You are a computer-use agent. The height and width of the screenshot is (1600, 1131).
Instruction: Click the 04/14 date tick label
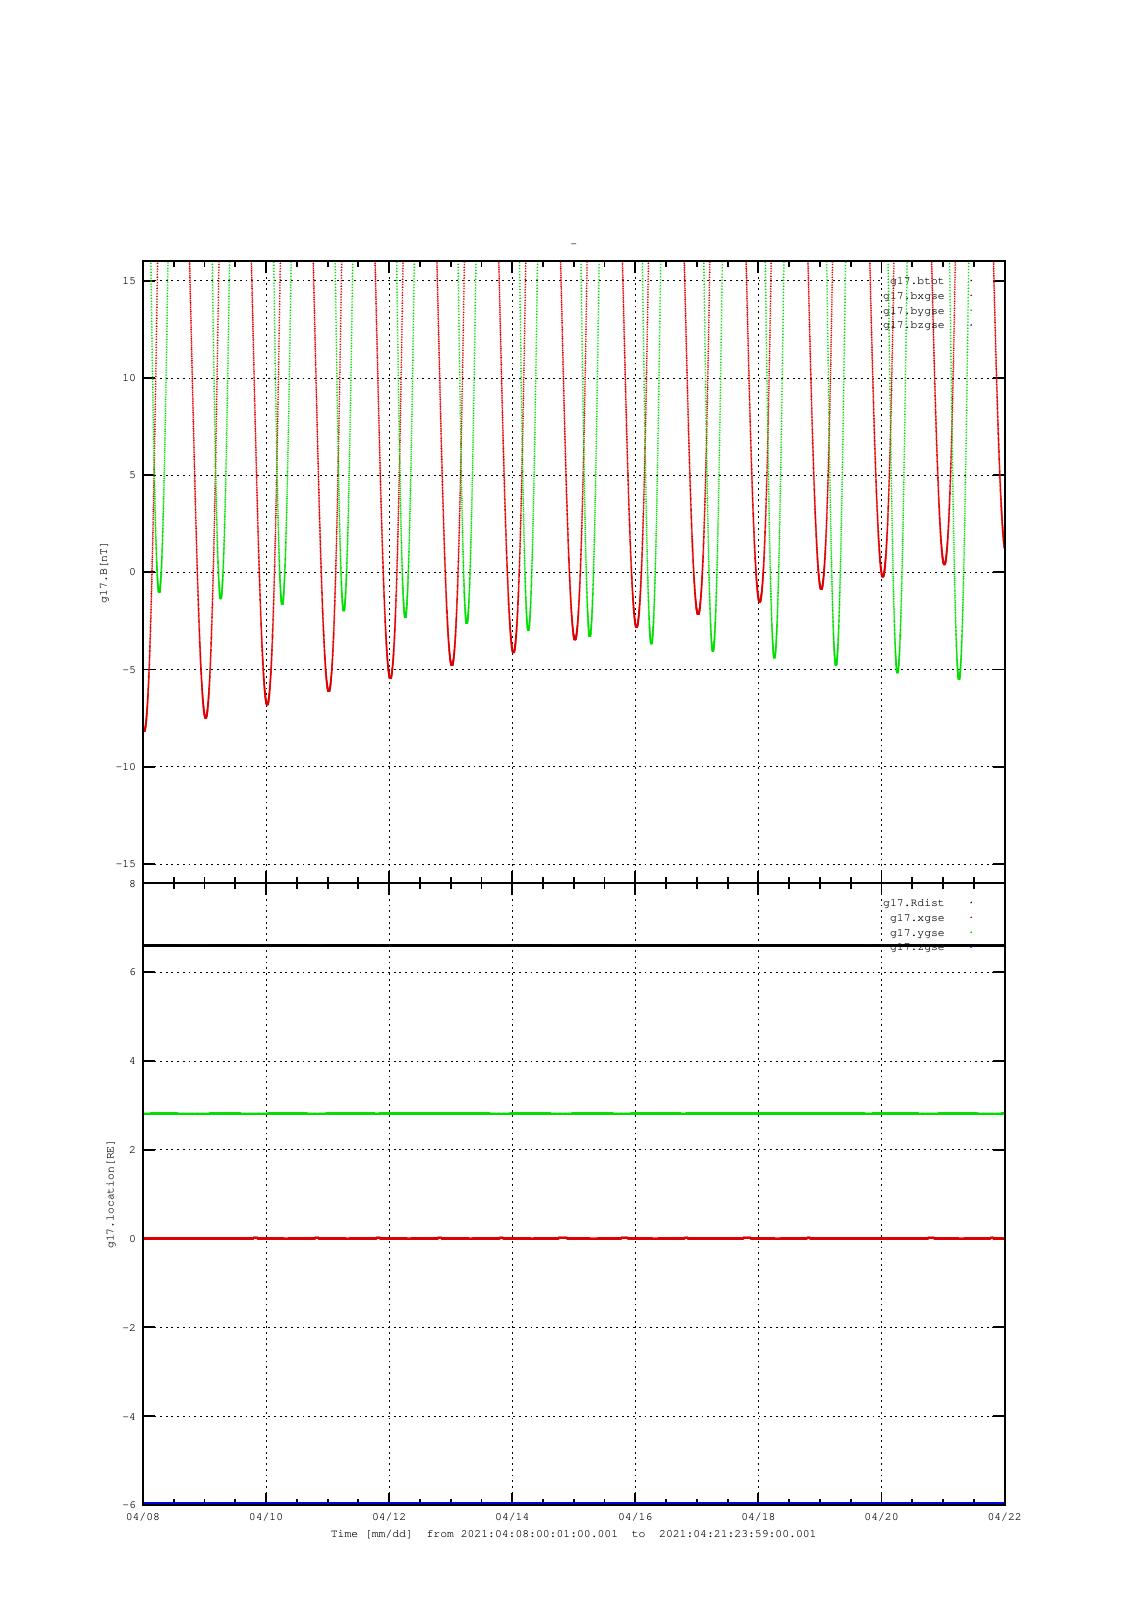coord(512,1517)
